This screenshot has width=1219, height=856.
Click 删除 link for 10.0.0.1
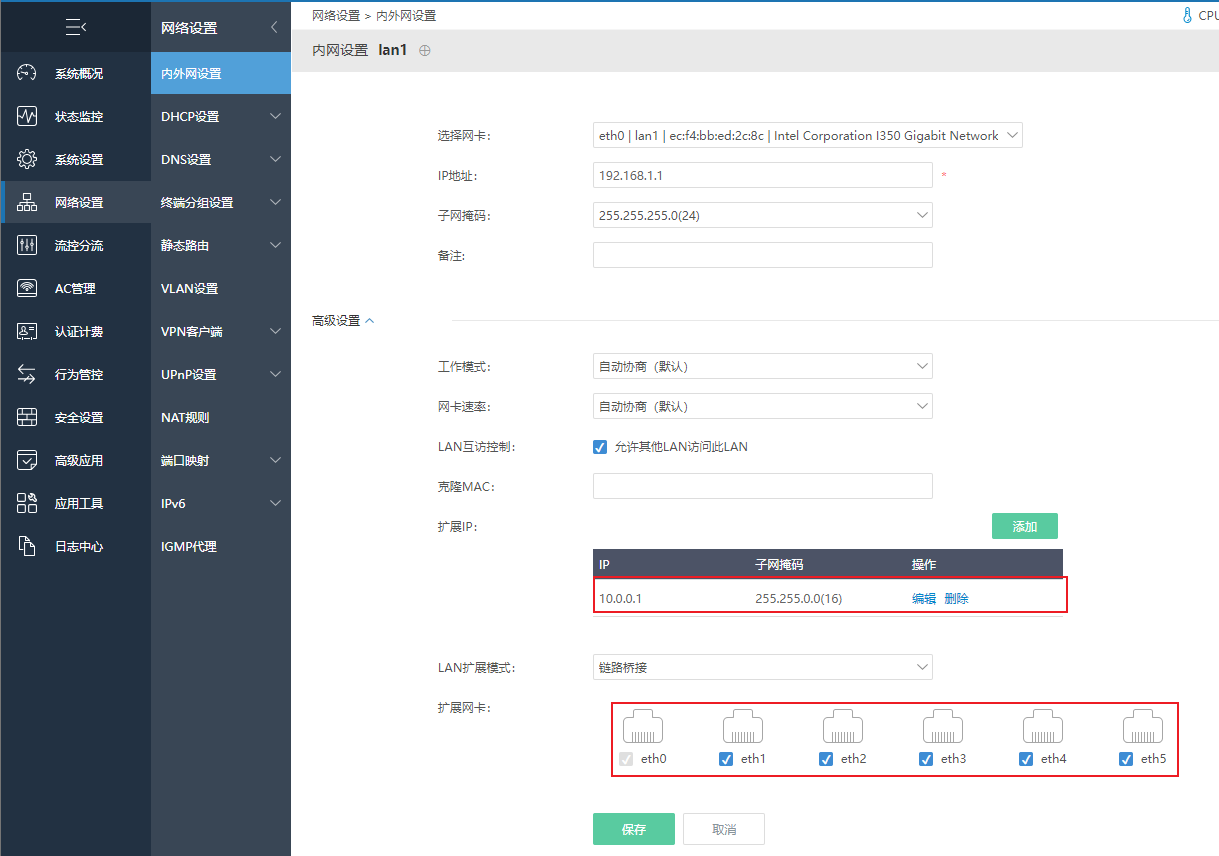point(957,599)
